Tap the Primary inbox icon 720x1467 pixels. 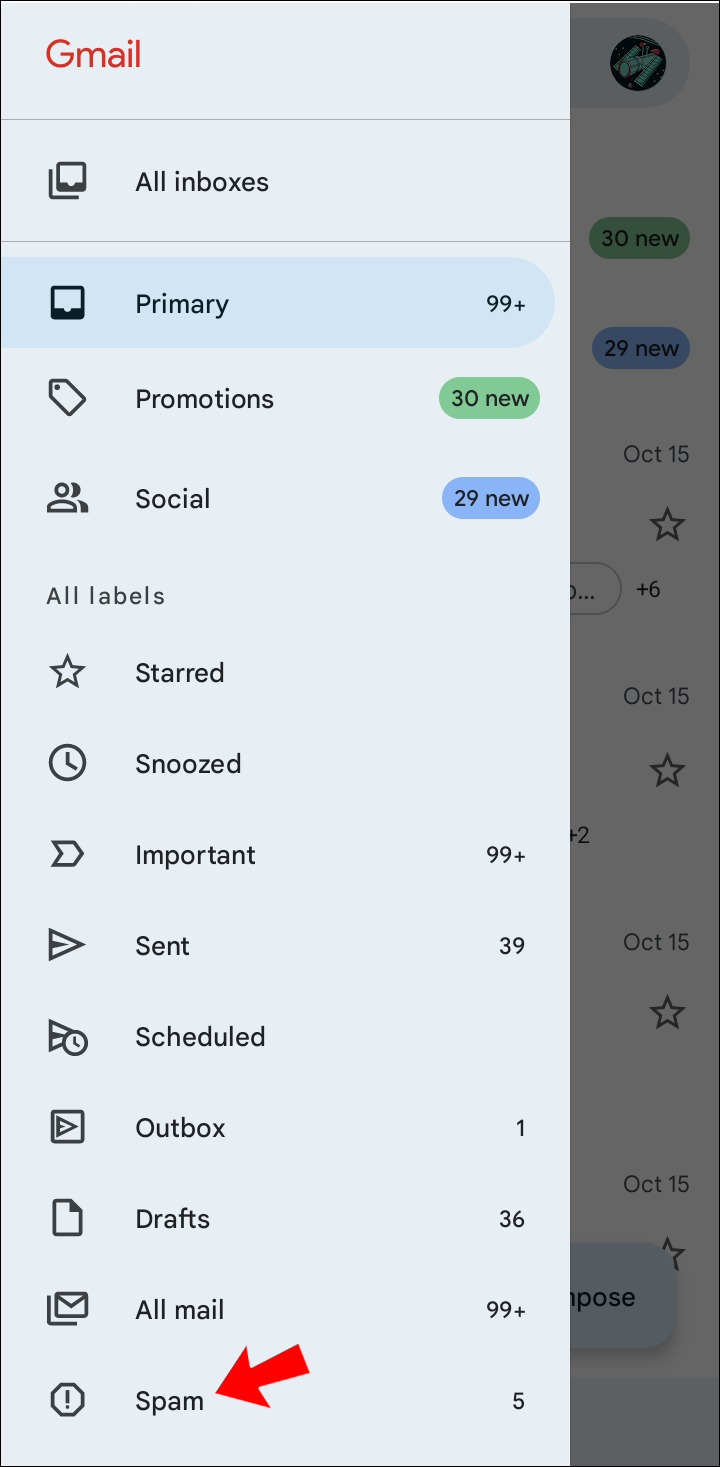click(68, 303)
